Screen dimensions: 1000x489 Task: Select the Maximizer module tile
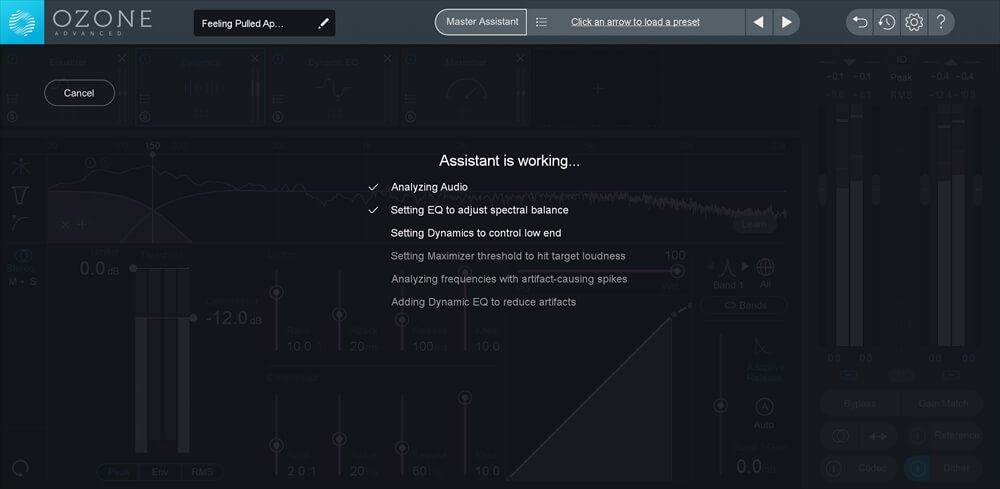(467, 88)
